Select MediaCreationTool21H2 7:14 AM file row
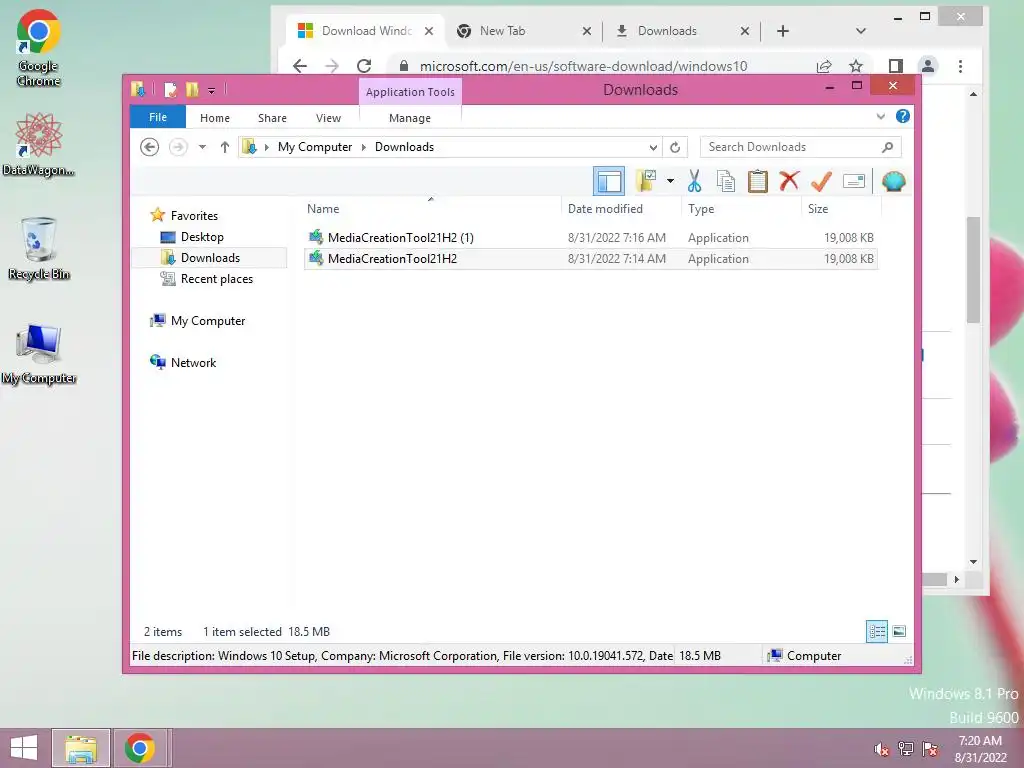 [x=590, y=259]
